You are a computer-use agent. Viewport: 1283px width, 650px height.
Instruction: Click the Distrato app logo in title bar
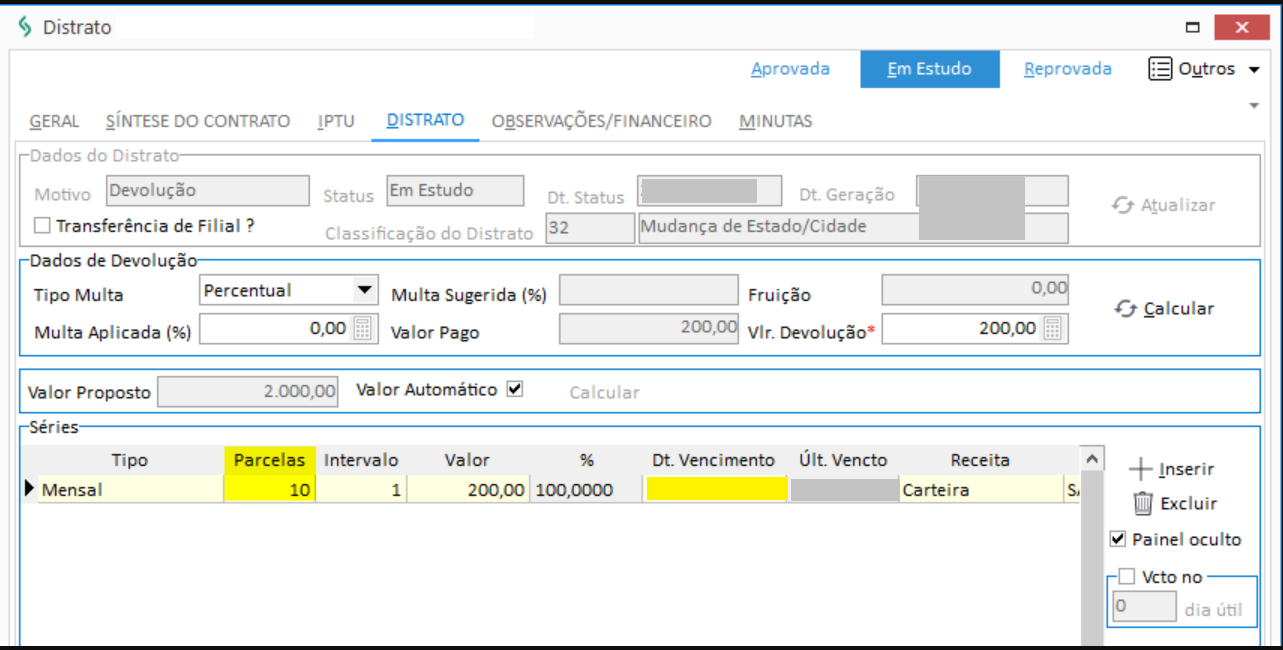pyautogui.click(x=24, y=27)
